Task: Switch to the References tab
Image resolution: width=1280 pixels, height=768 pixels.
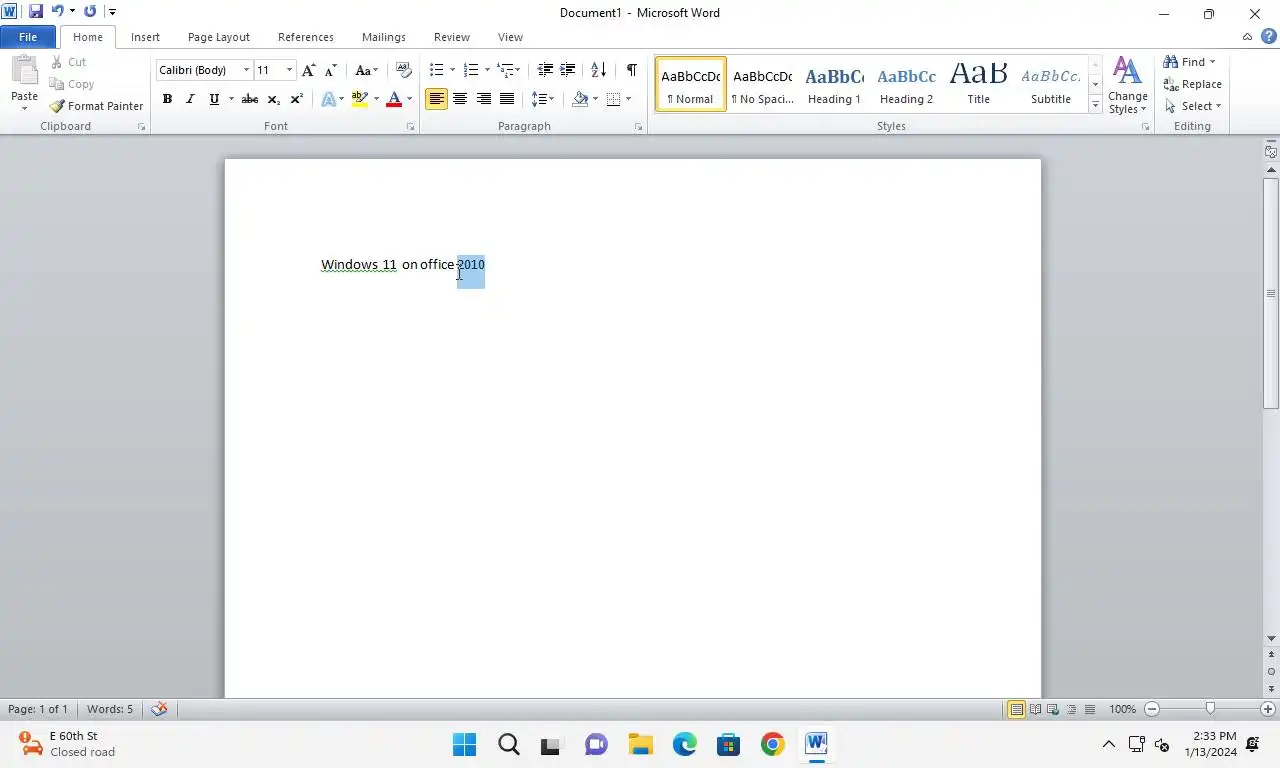Action: [306, 37]
